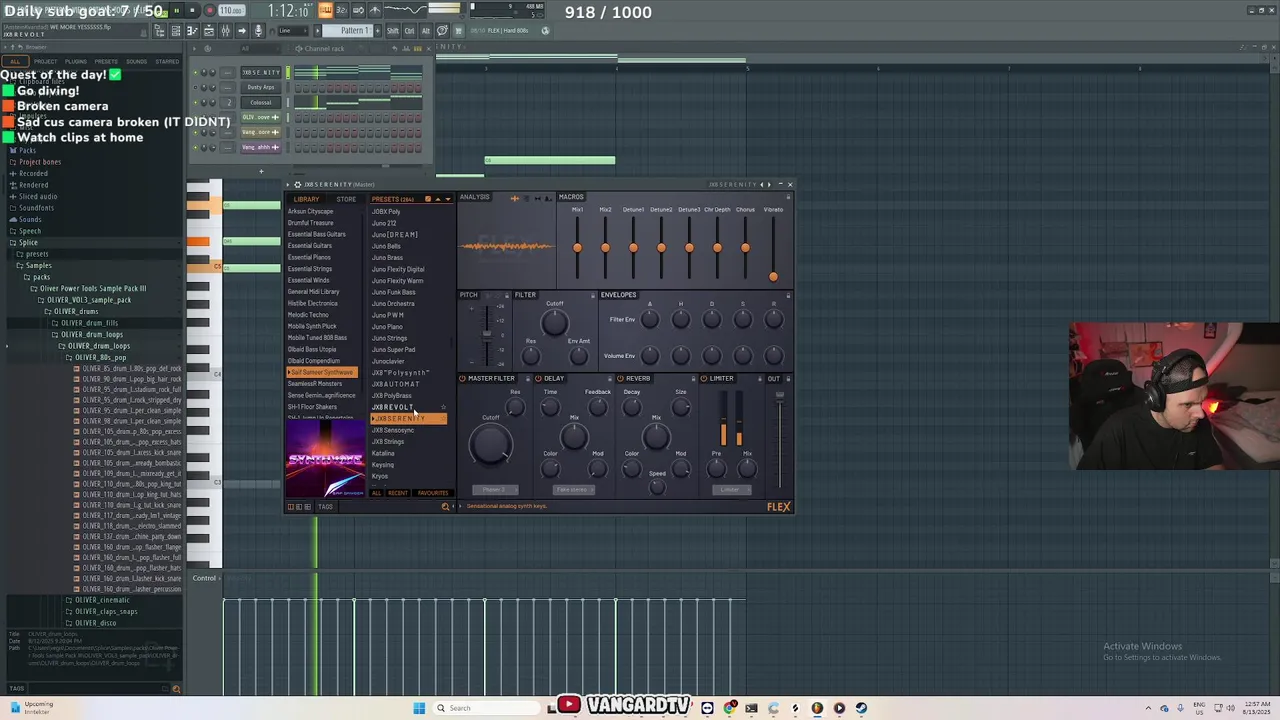This screenshot has height=720, width=1280.
Task: Click the tempo 110 display
Action: tap(231, 11)
